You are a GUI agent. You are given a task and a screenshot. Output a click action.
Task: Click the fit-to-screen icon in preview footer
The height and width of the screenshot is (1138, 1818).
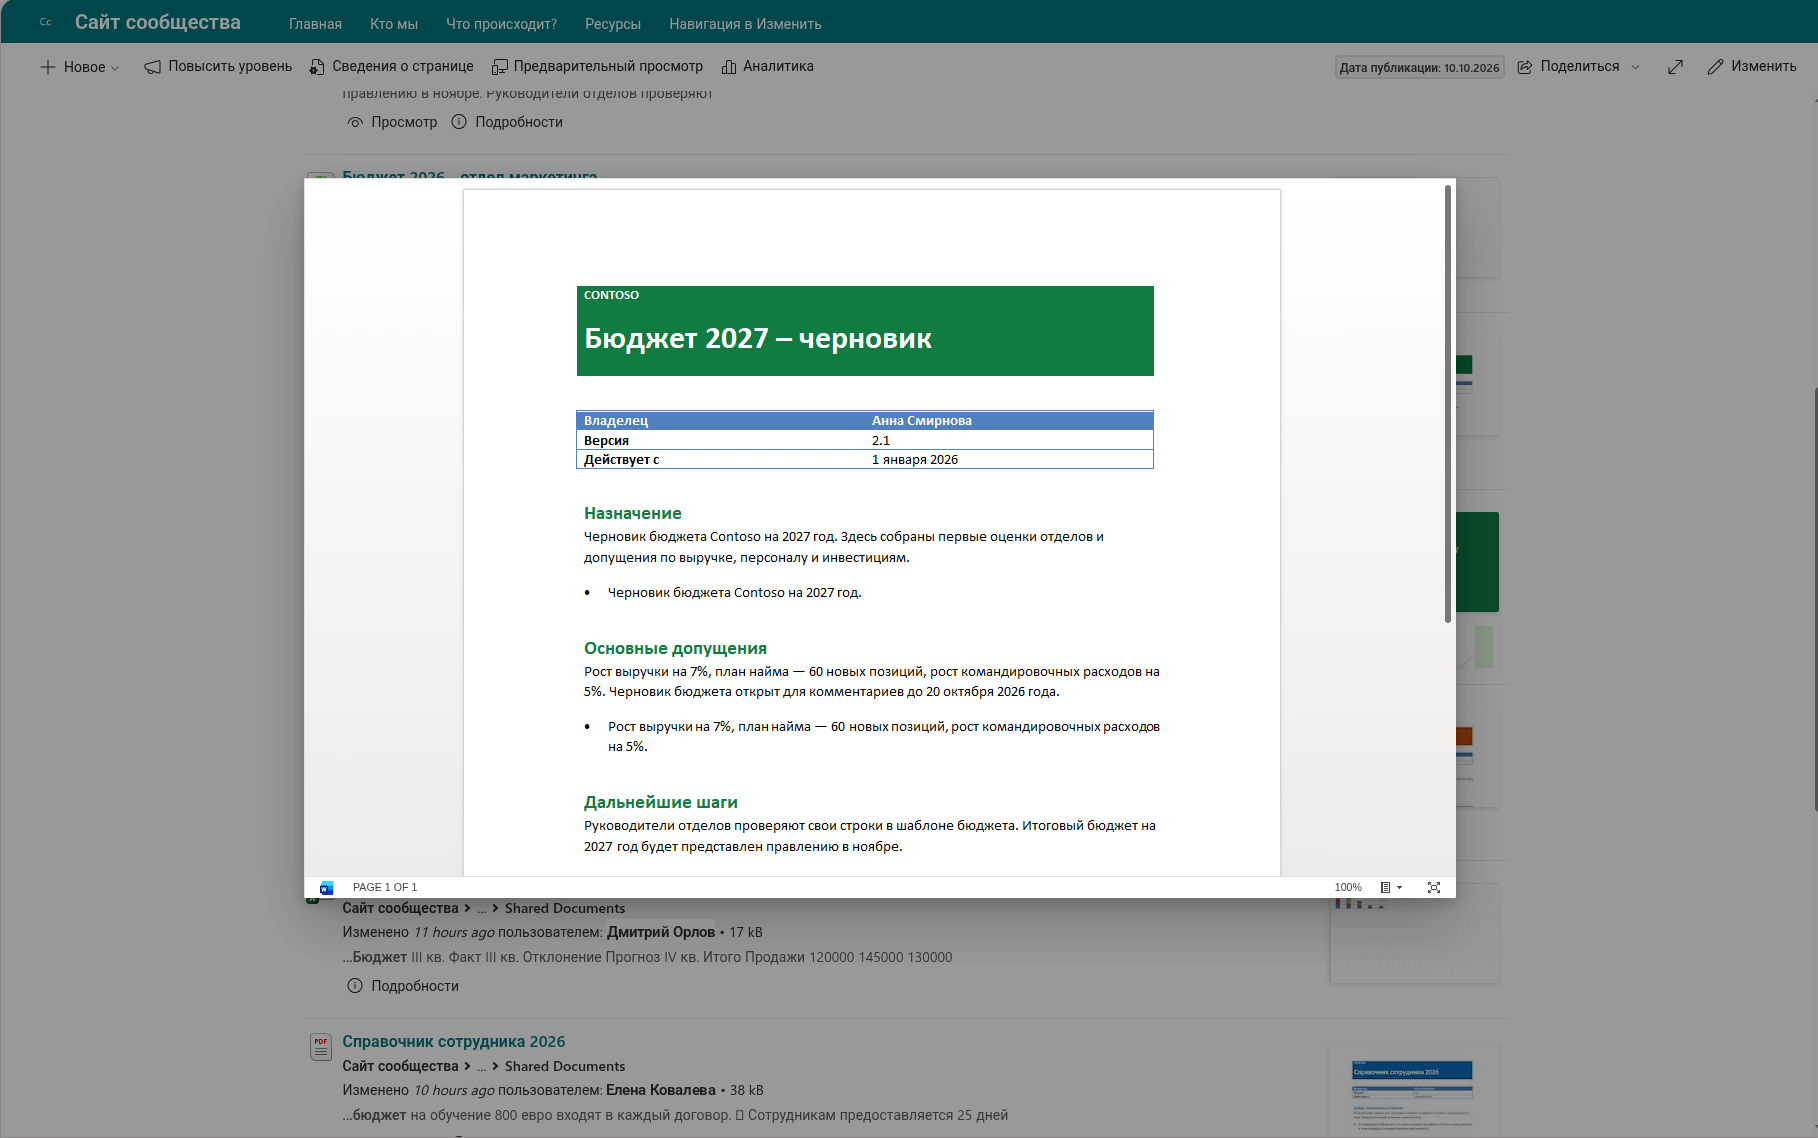coord(1434,887)
